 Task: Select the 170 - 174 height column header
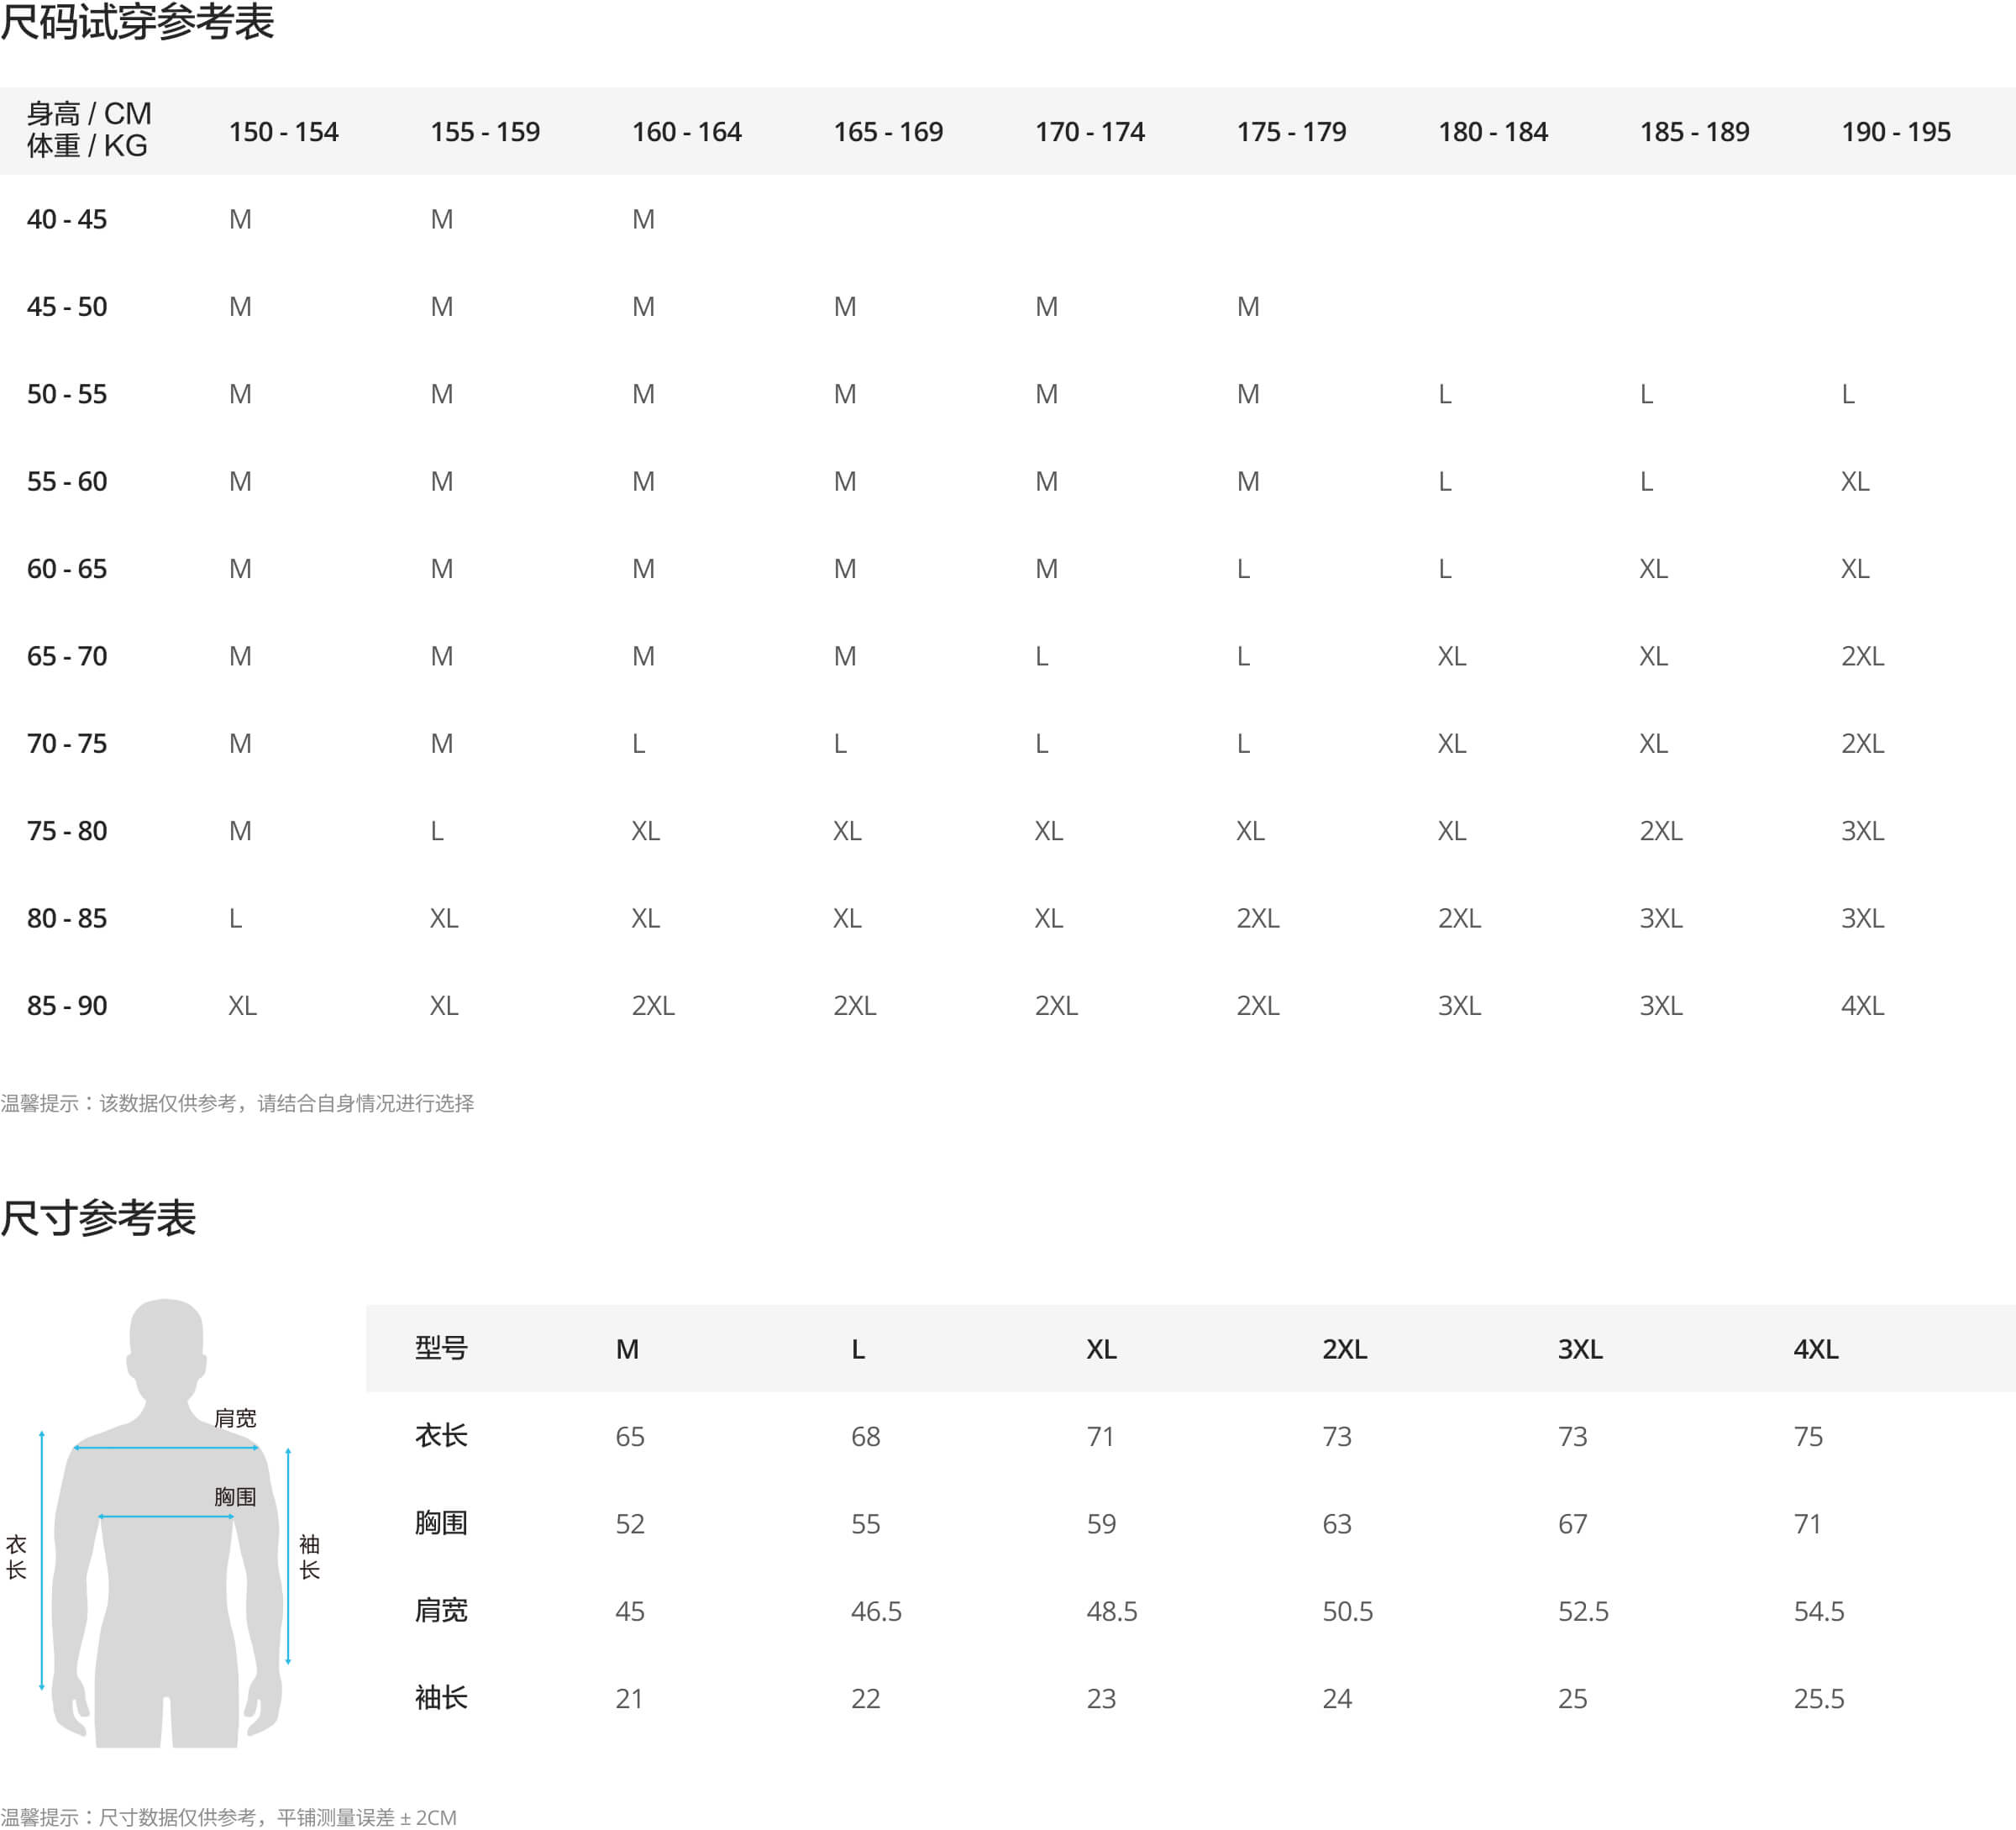click(1089, 131)
